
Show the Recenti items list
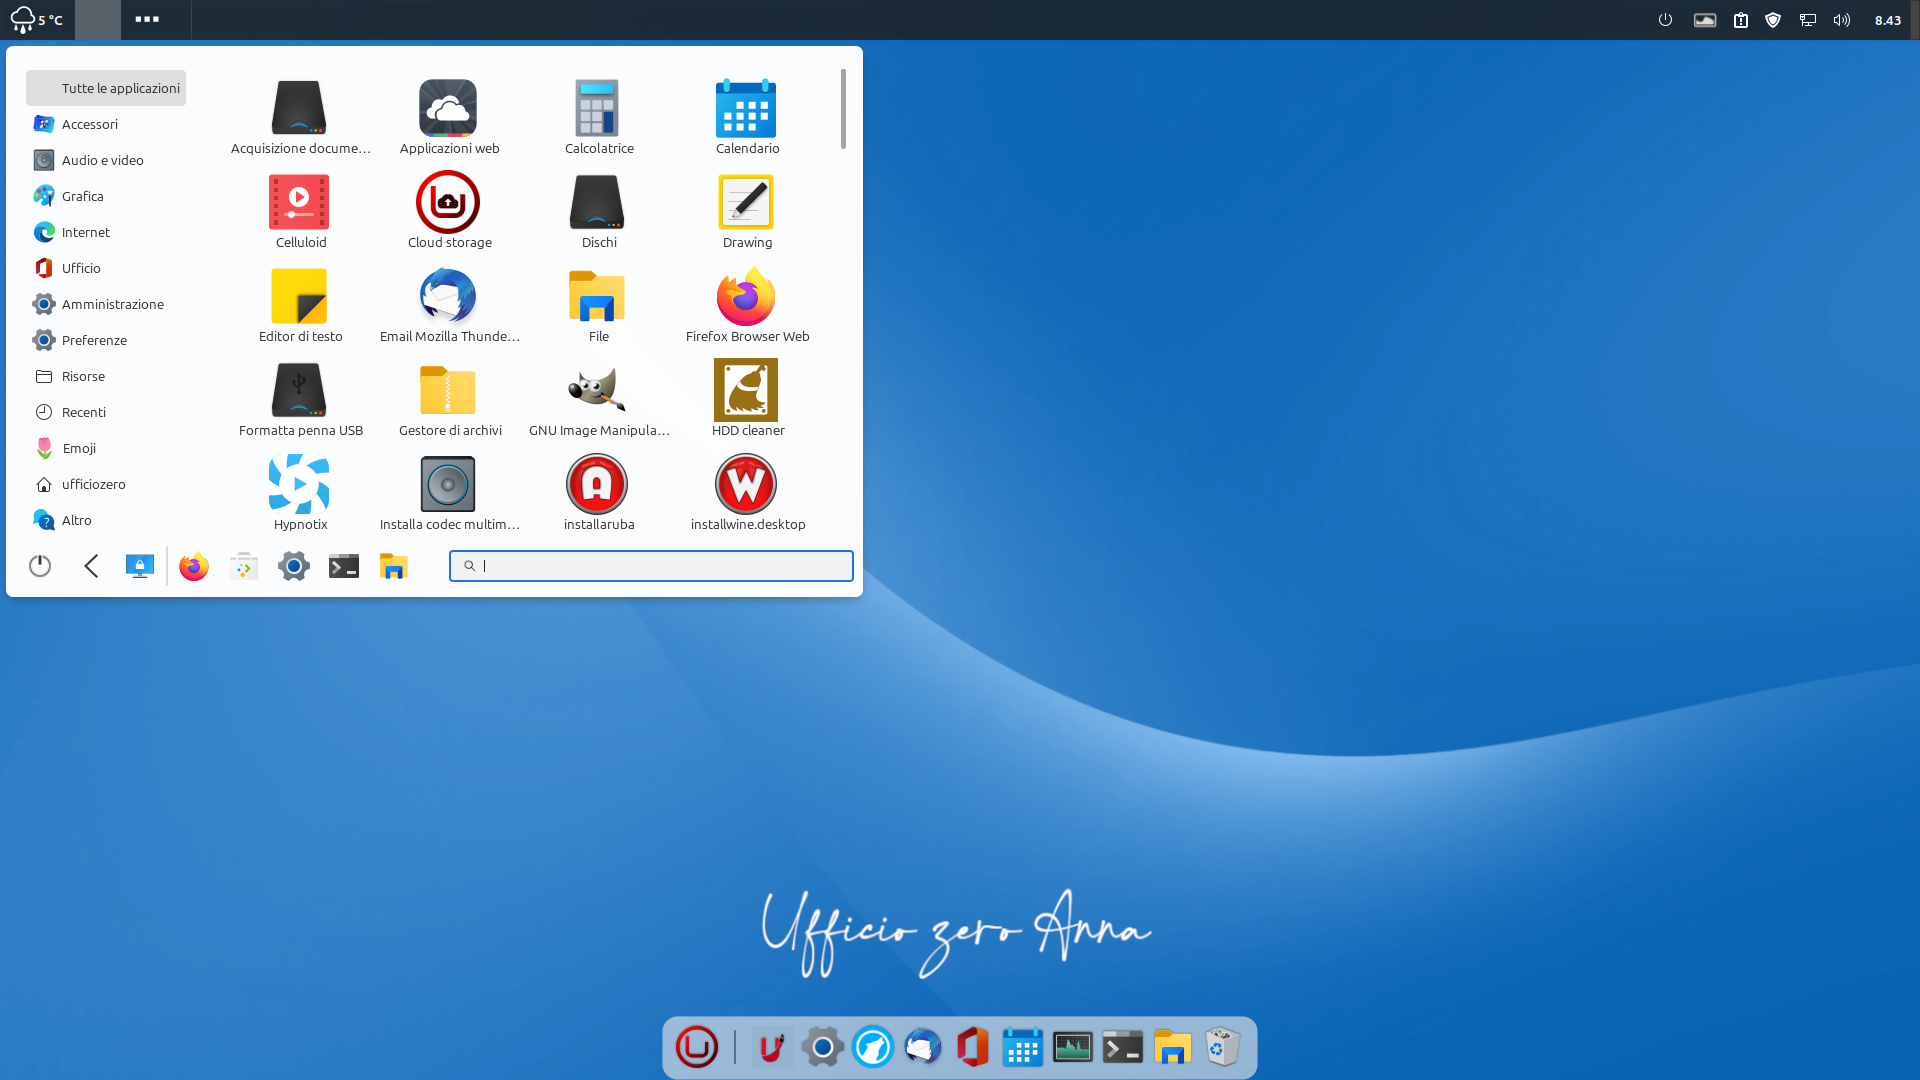(83, 412)
